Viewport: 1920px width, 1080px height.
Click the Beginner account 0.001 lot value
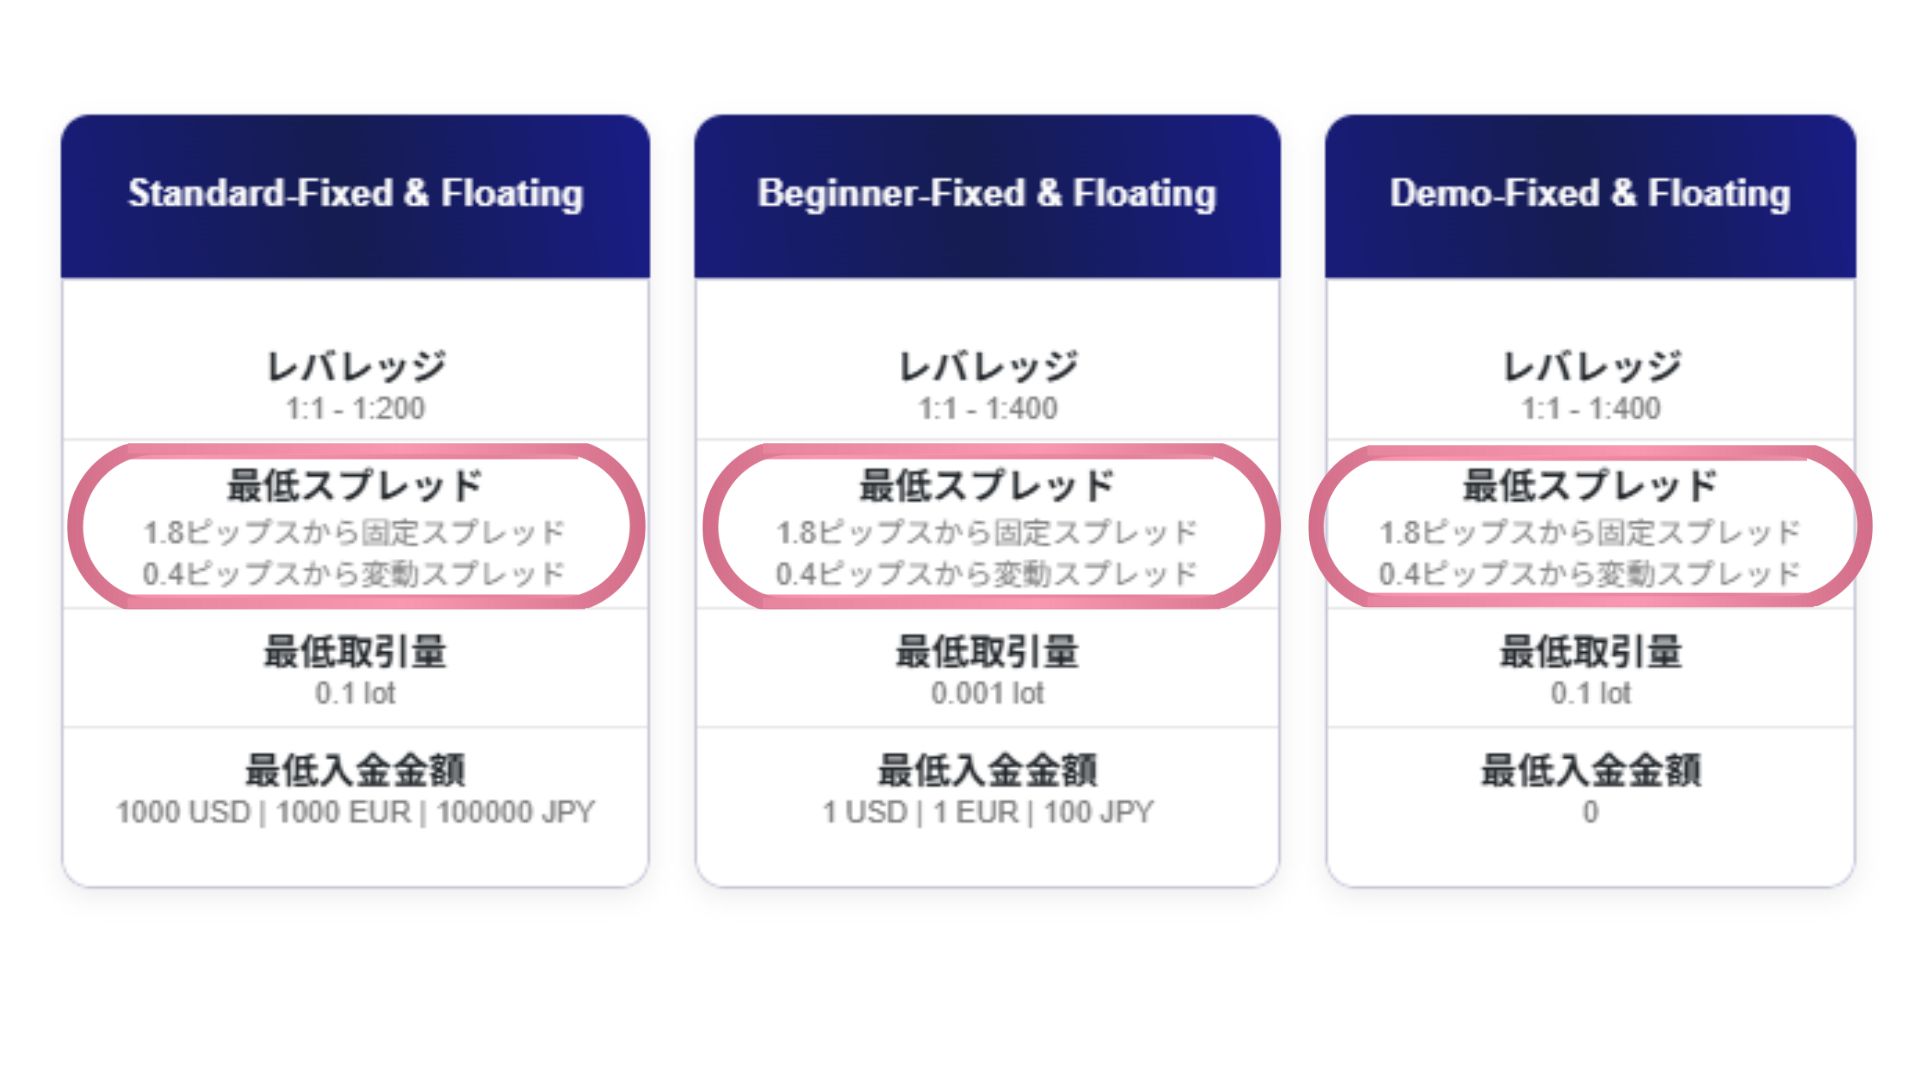coord(987,693)
